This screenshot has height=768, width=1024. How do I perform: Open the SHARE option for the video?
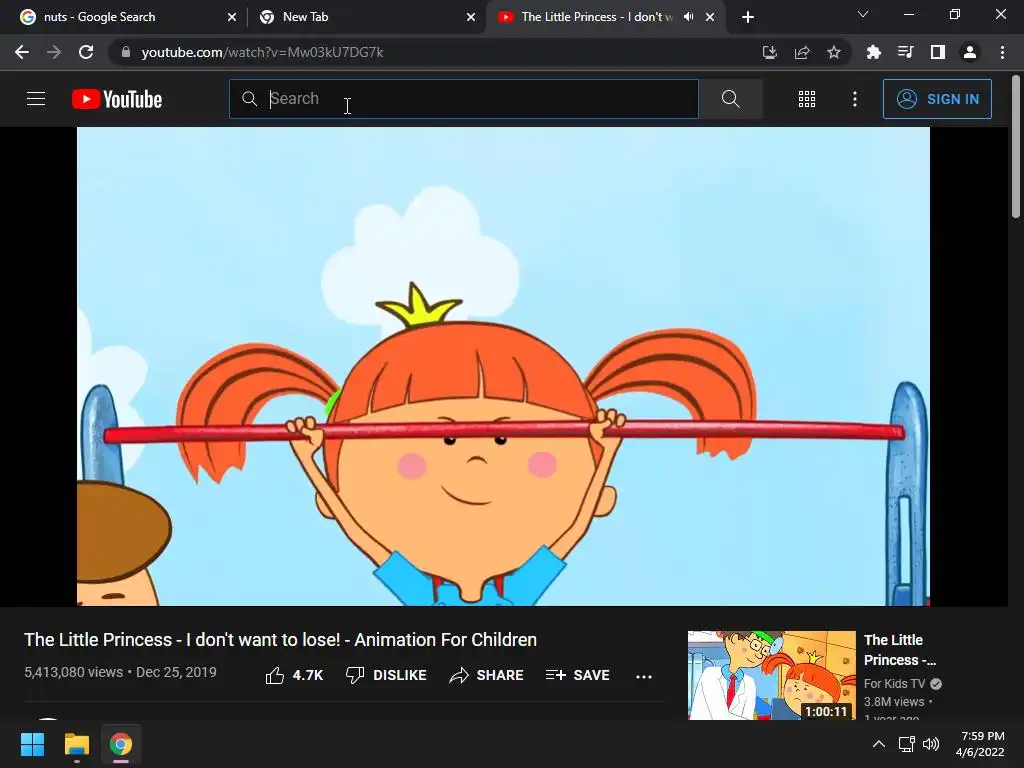click(487, 675)
